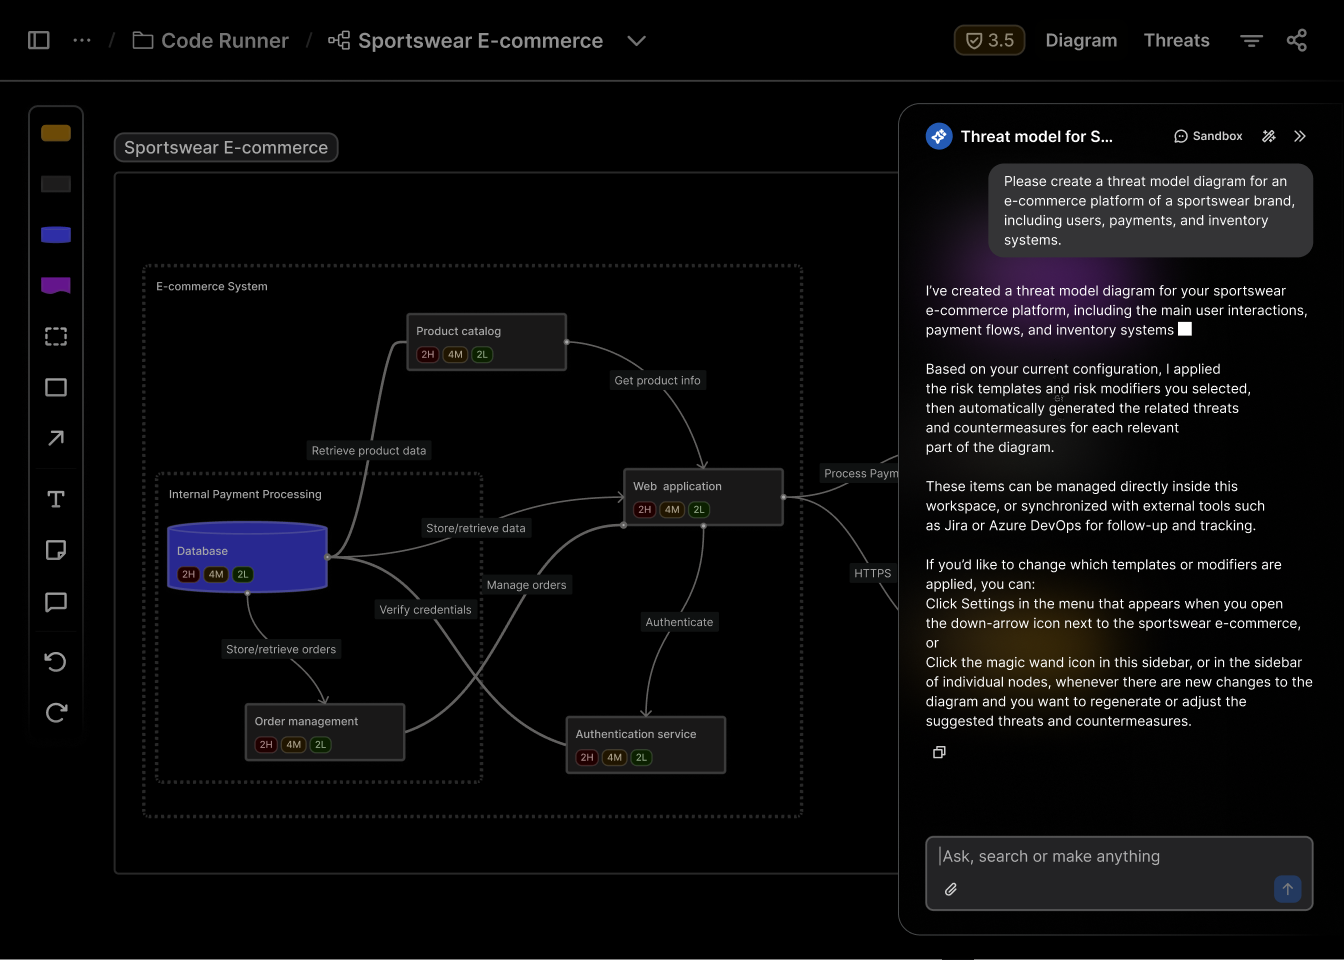Image resolution: width=1344 pixels, height=960 pixels.
Task: Expand the Sportswear E-commerce dropdown chevron
Action: tap(636, 41)
